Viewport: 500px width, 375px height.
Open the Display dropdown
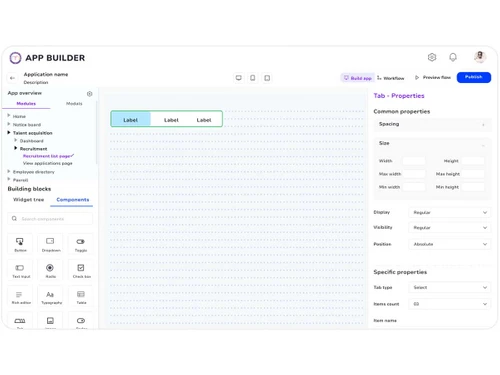(x=449, y=212)
